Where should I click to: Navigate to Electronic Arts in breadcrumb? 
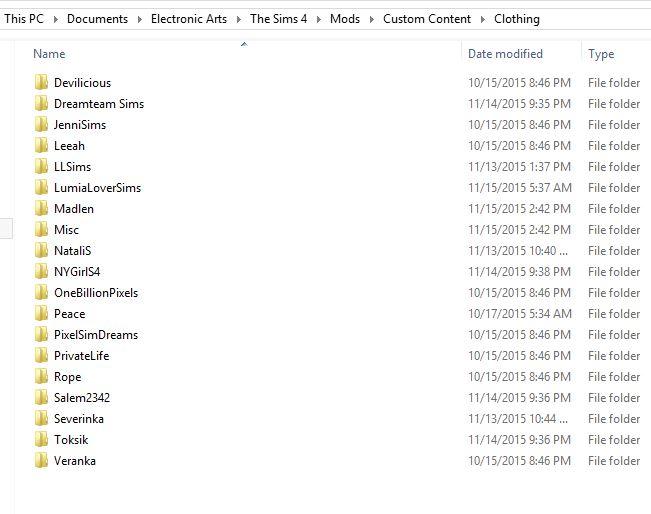click(189, 19)
